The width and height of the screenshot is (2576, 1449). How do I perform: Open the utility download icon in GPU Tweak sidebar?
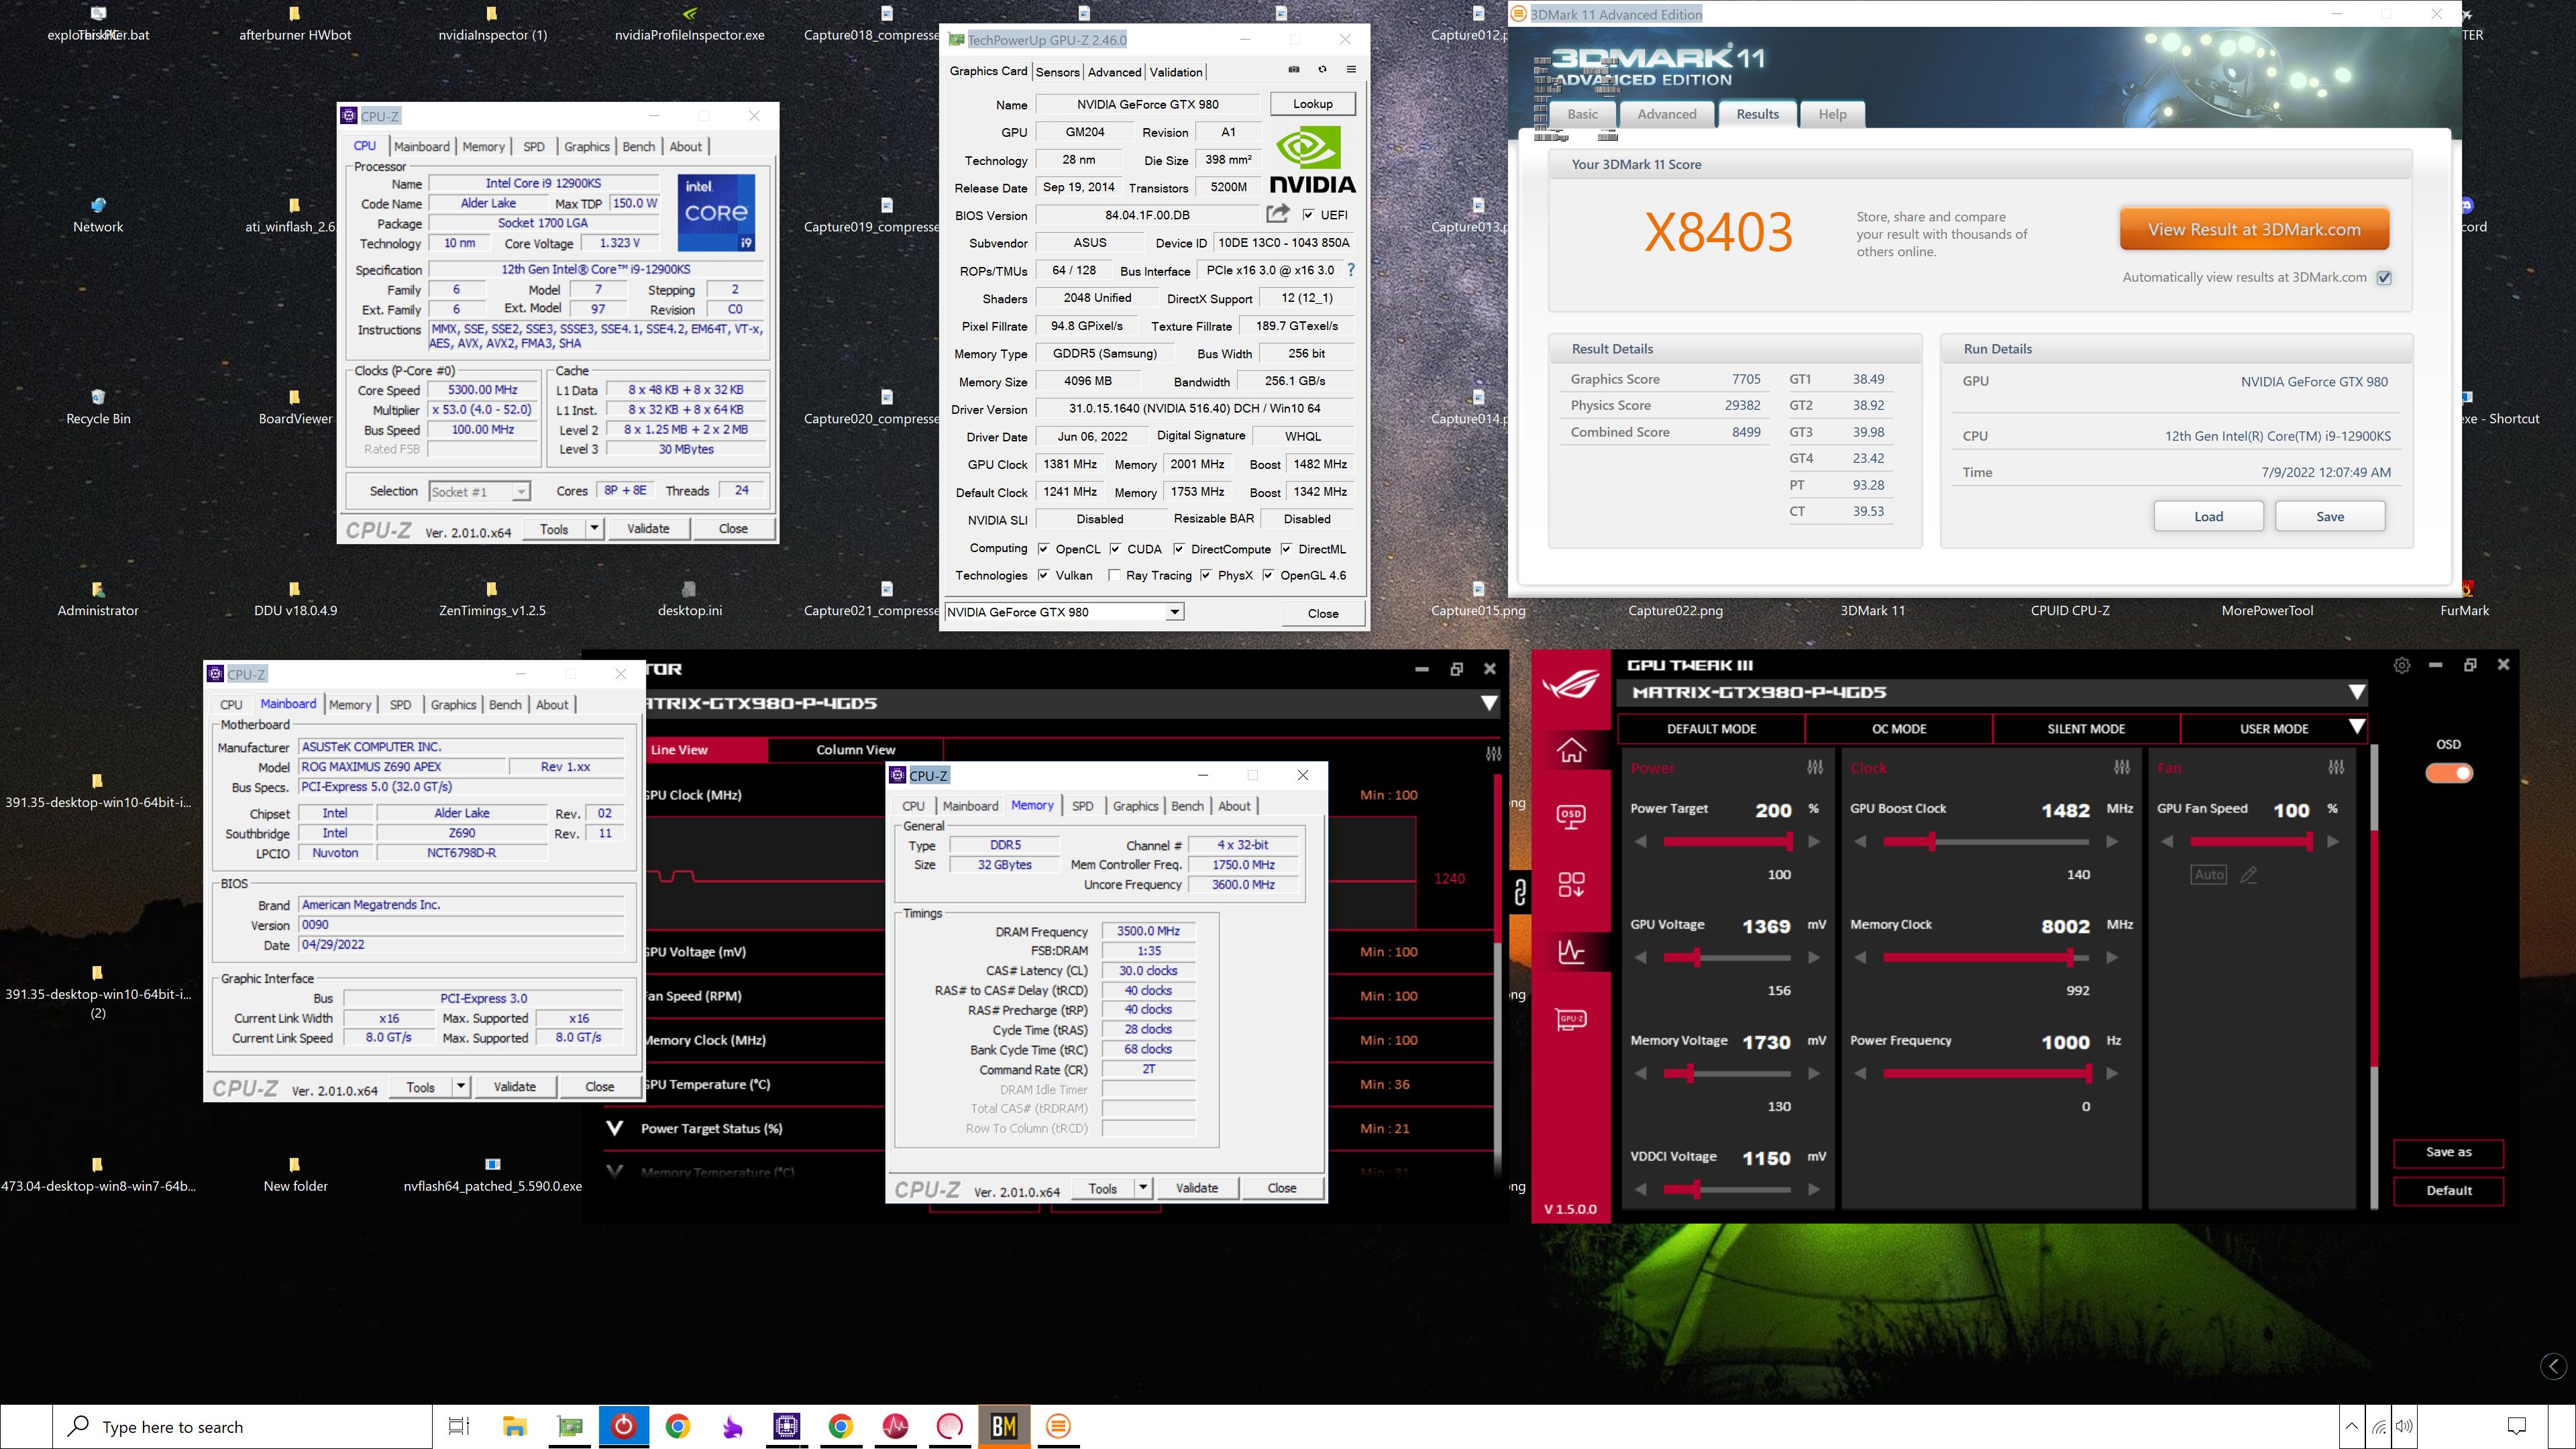(x=1571, y=884)
